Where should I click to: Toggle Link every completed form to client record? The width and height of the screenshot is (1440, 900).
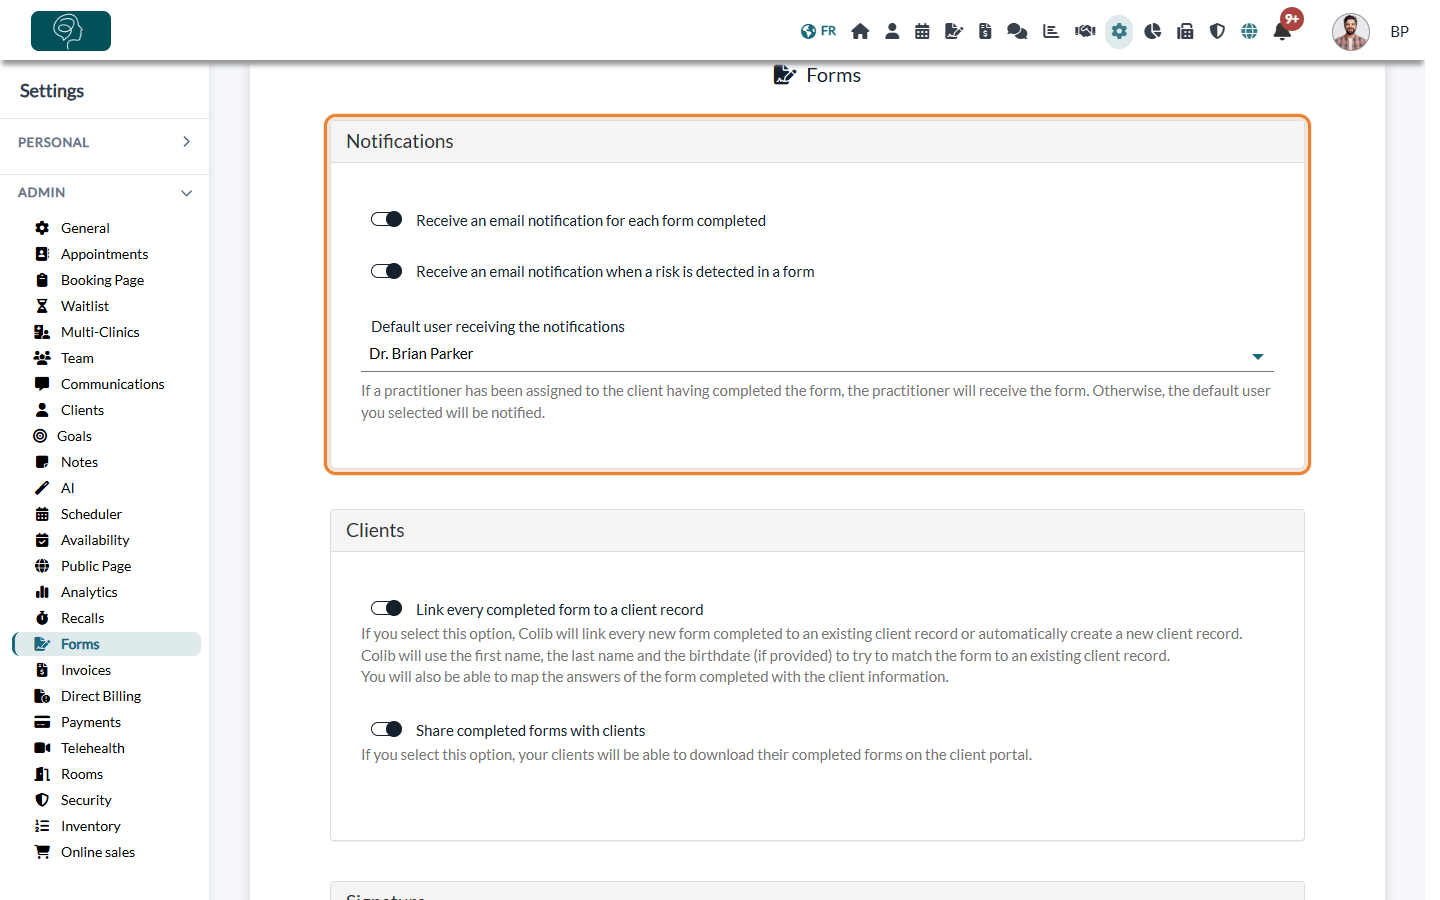386,609
